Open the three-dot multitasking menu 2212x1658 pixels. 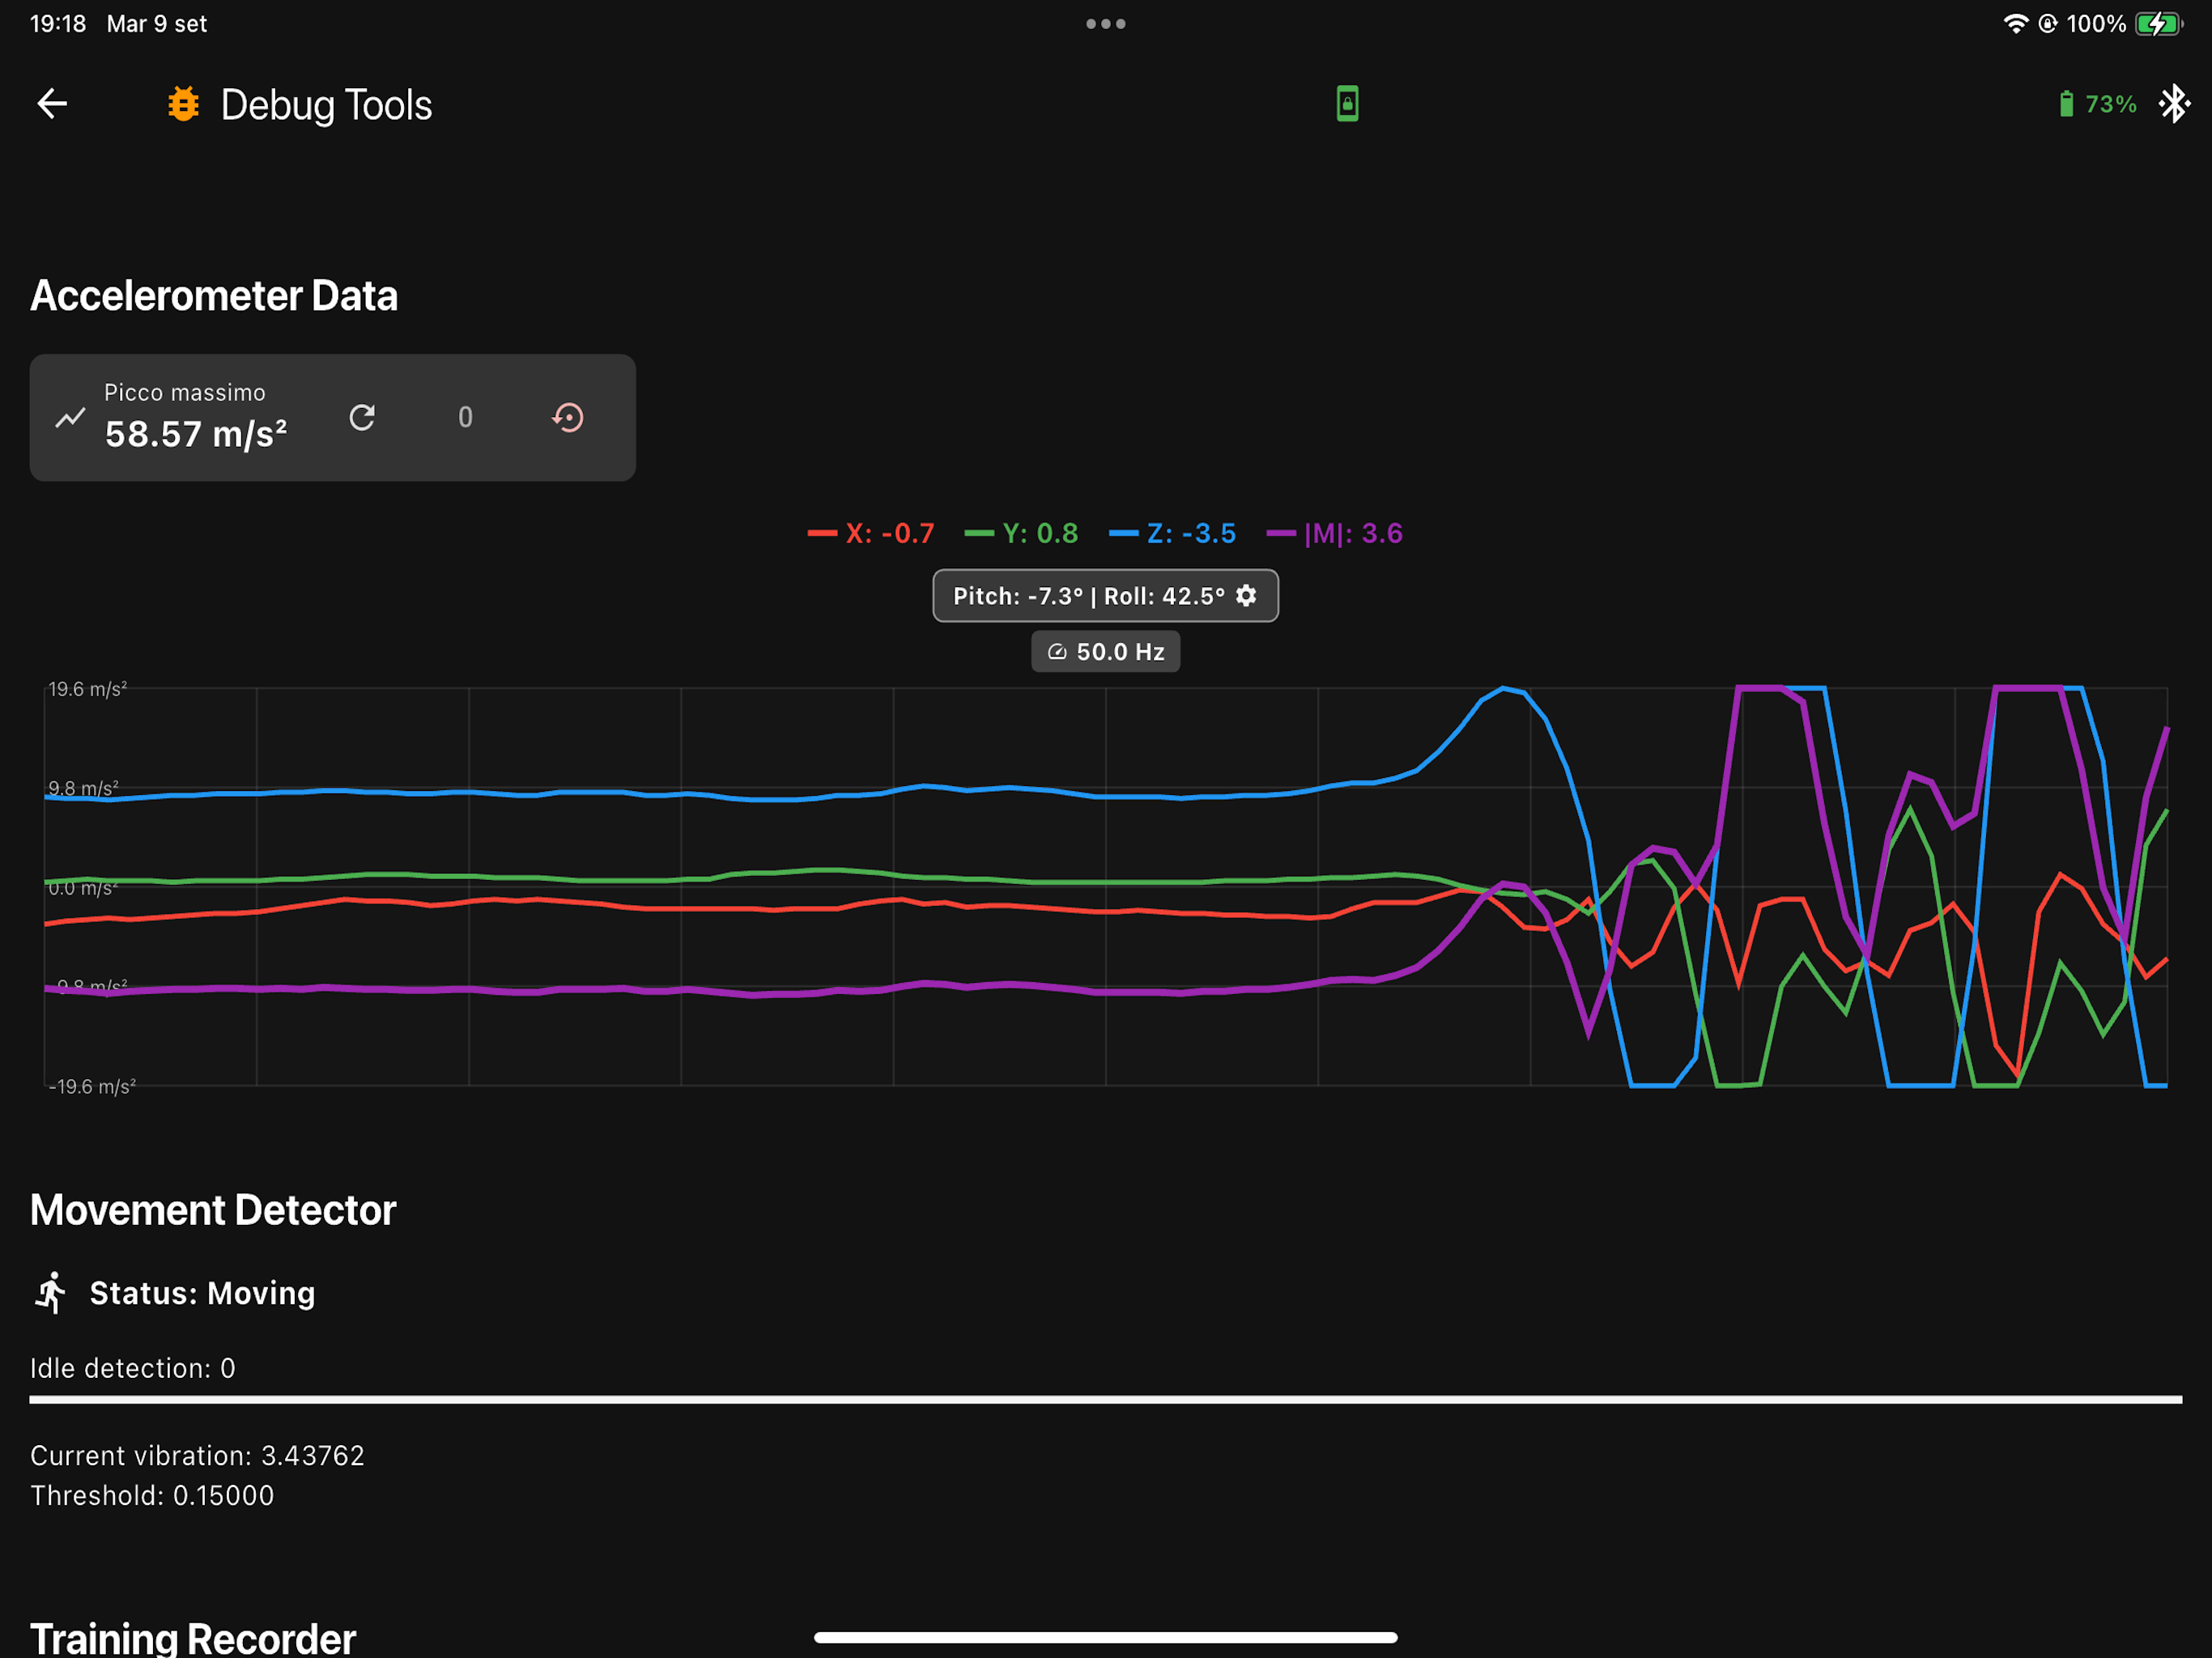coord(1106,24)
